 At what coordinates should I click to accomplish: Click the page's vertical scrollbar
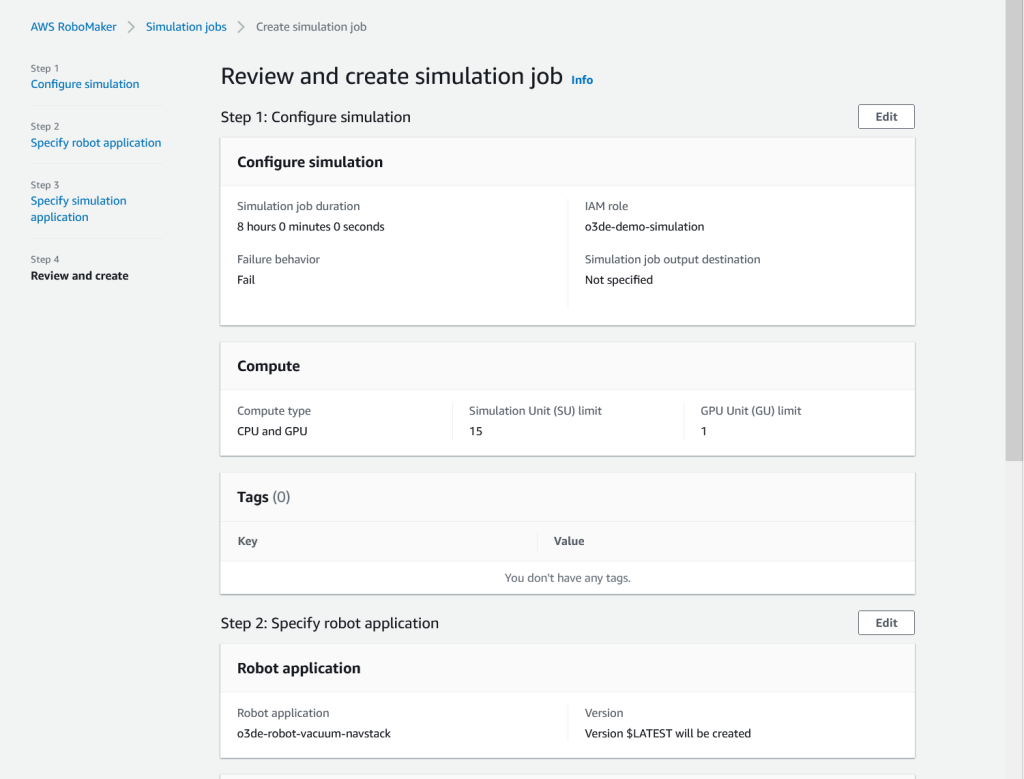(1014, 230)
